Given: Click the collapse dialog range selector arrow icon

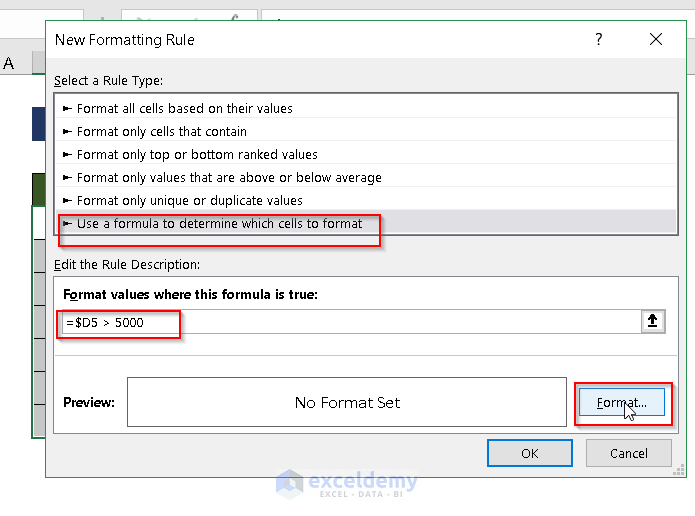Looking at the screenshot, I should [652, 321].
